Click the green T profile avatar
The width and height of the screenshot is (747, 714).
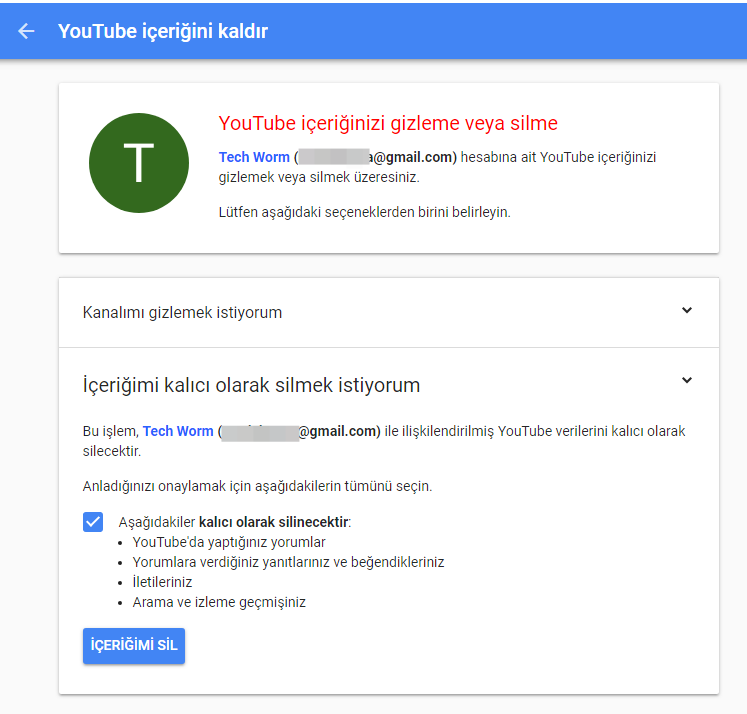[x=139, y=162]
